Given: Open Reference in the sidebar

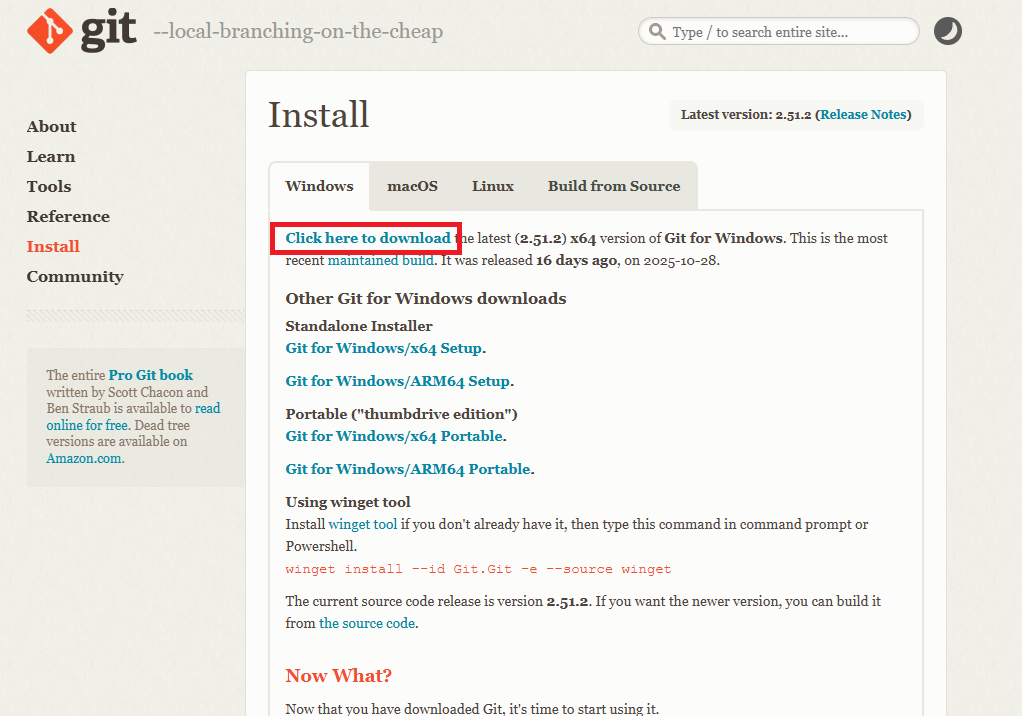Looking at the screenshot, I should pyautogui.click(x=68, y=216).
